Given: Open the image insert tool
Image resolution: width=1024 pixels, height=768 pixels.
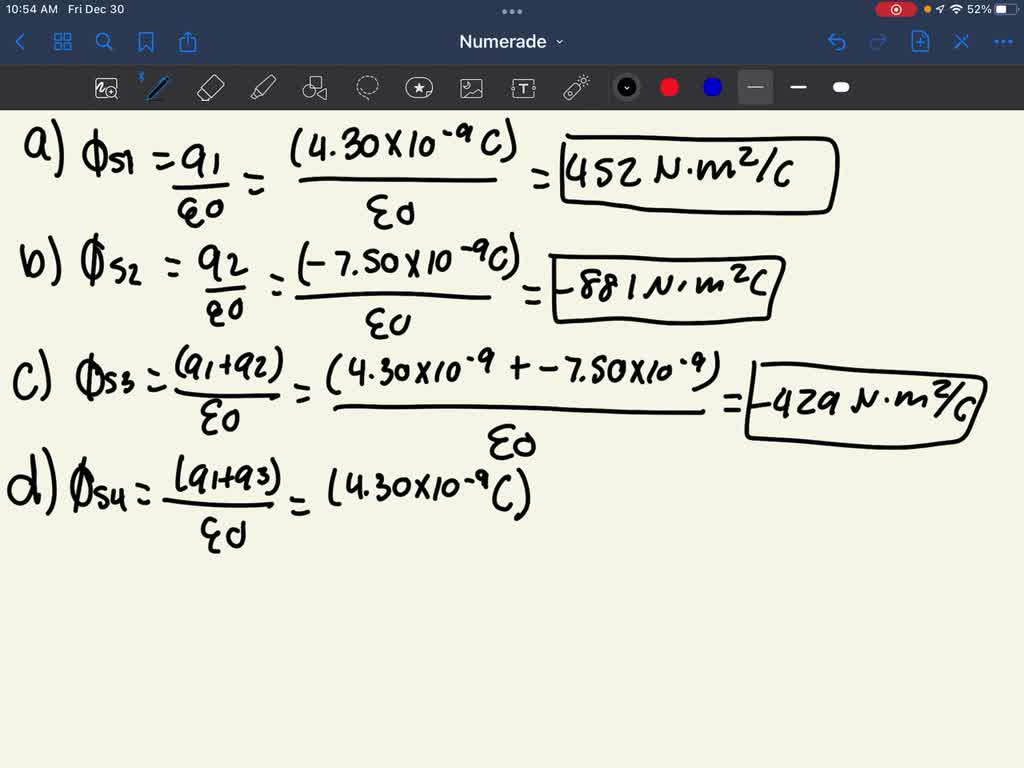Looking at the screenshot, I should coord(471,87).
